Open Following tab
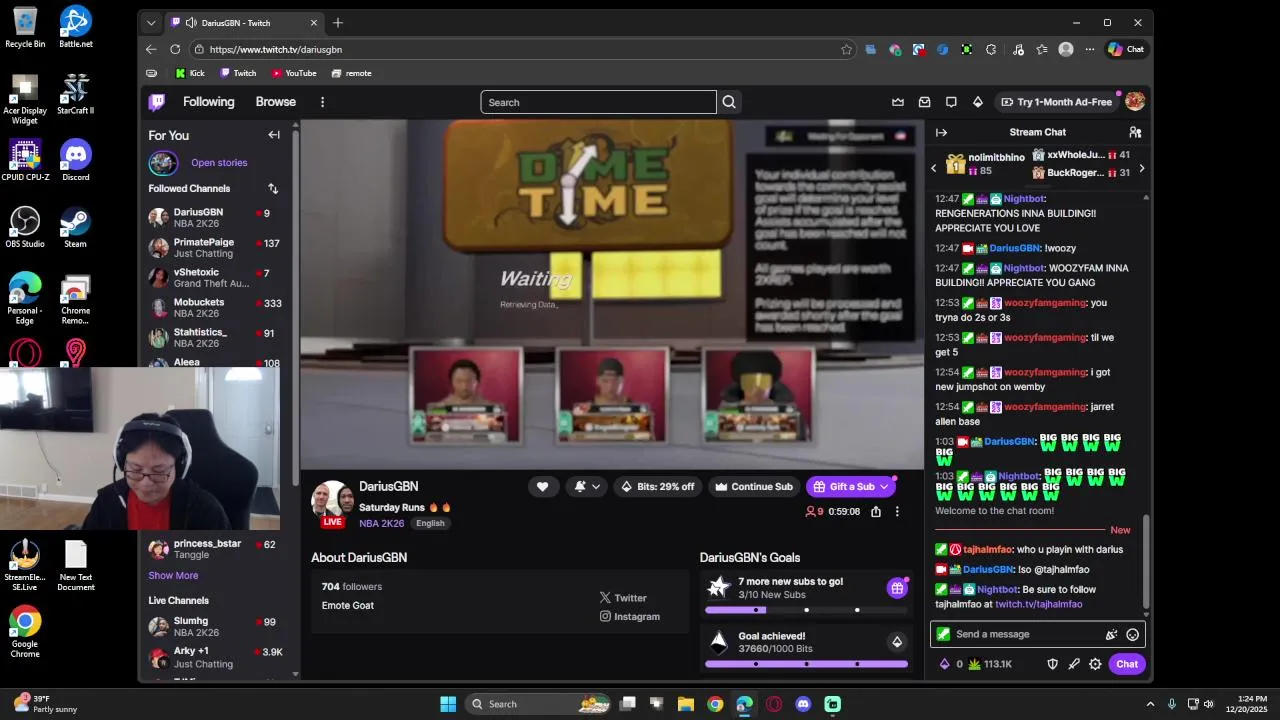The height and width of the screenshot is (720, 1280). point(208,102)
